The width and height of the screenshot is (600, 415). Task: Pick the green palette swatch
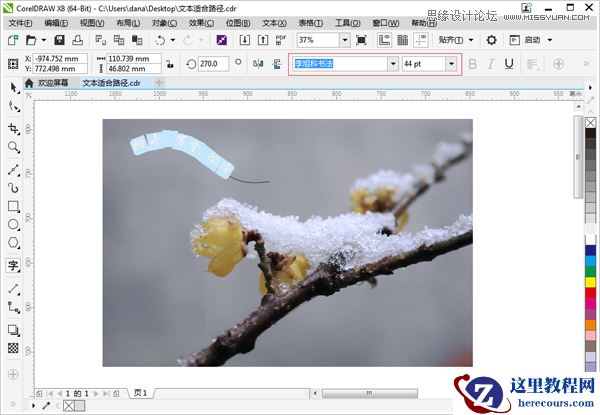click(x=590, y=272)
